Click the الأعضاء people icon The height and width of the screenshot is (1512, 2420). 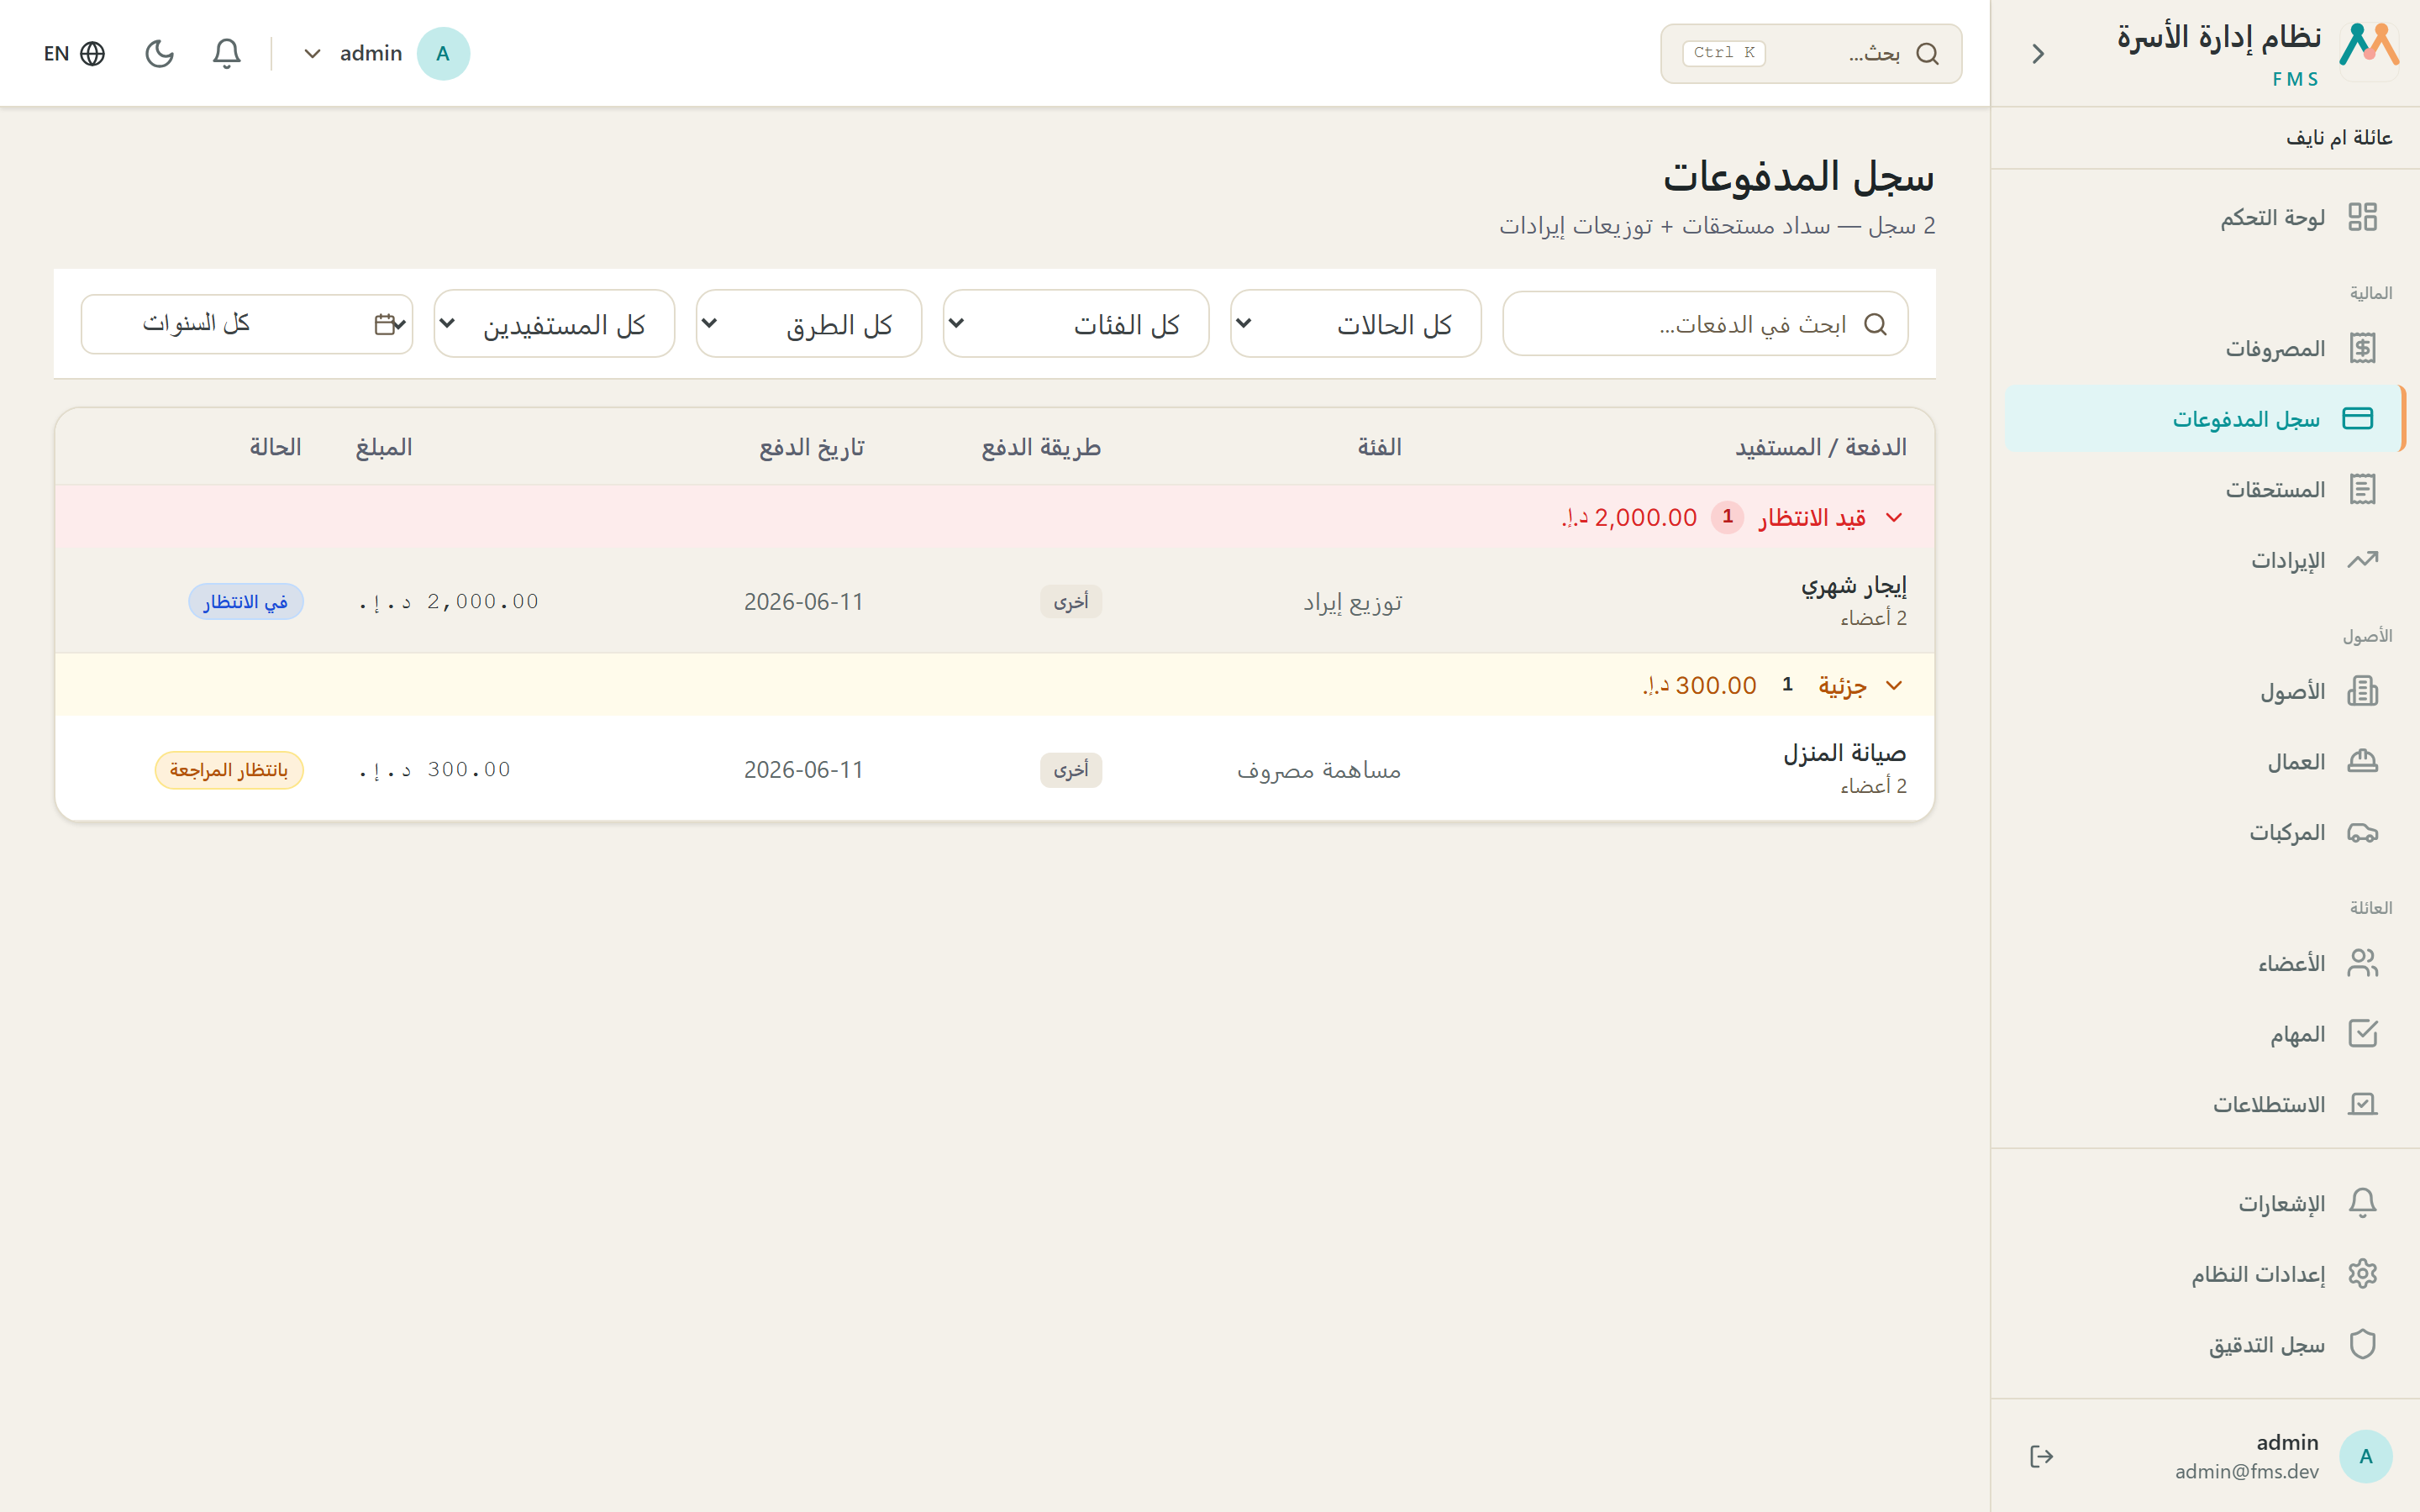(x=2362, y=963)
